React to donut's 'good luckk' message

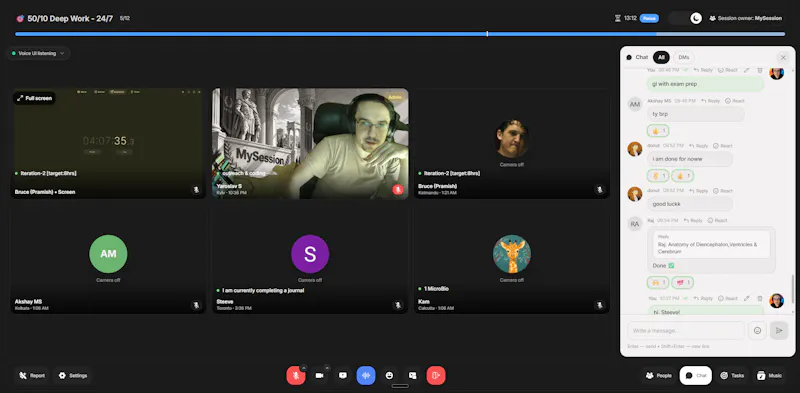(x=723, y=191)
